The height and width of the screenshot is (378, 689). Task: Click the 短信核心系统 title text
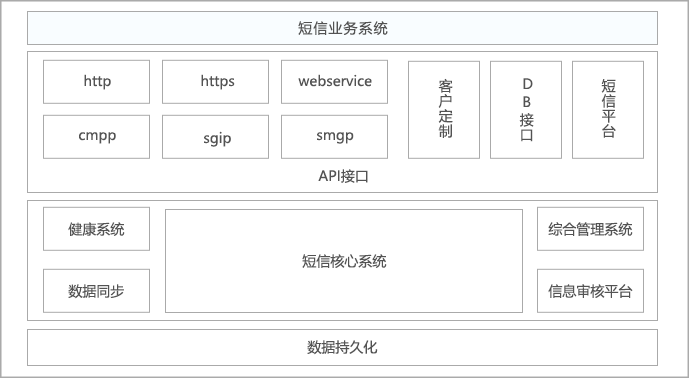(344, 261)
